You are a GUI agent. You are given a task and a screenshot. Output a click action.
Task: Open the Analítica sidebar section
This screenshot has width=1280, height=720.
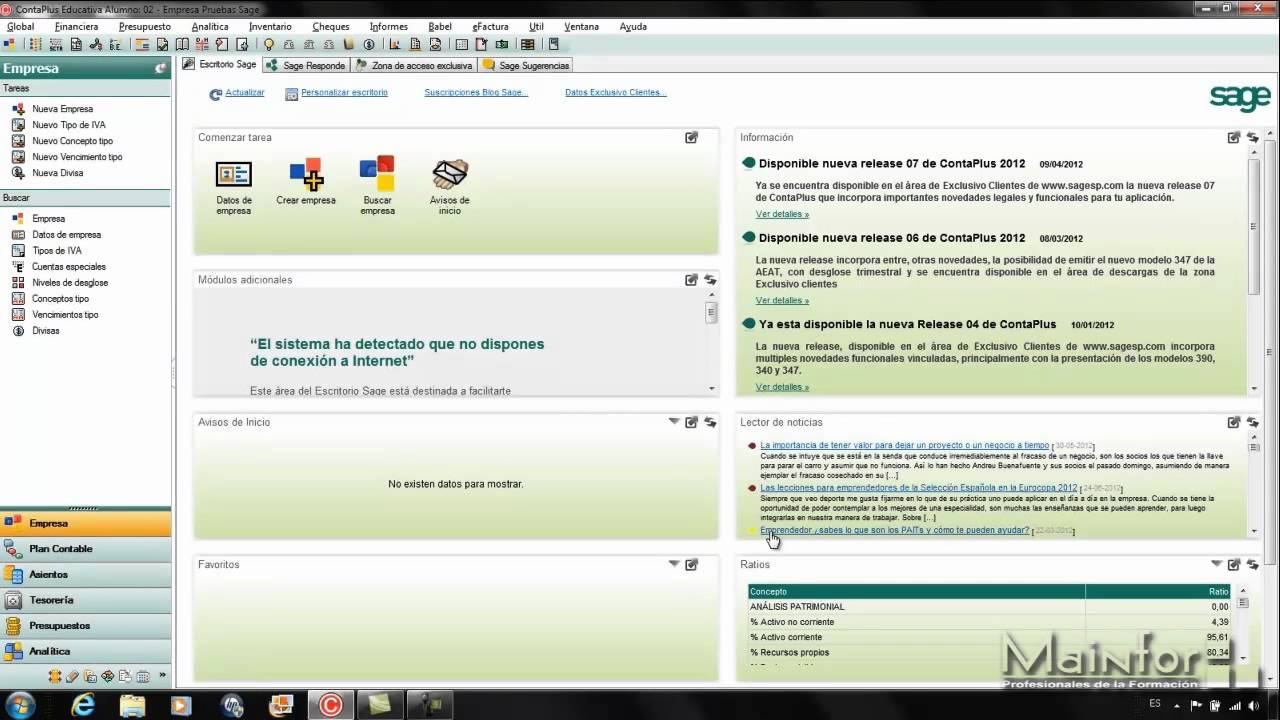pos(85,651)
